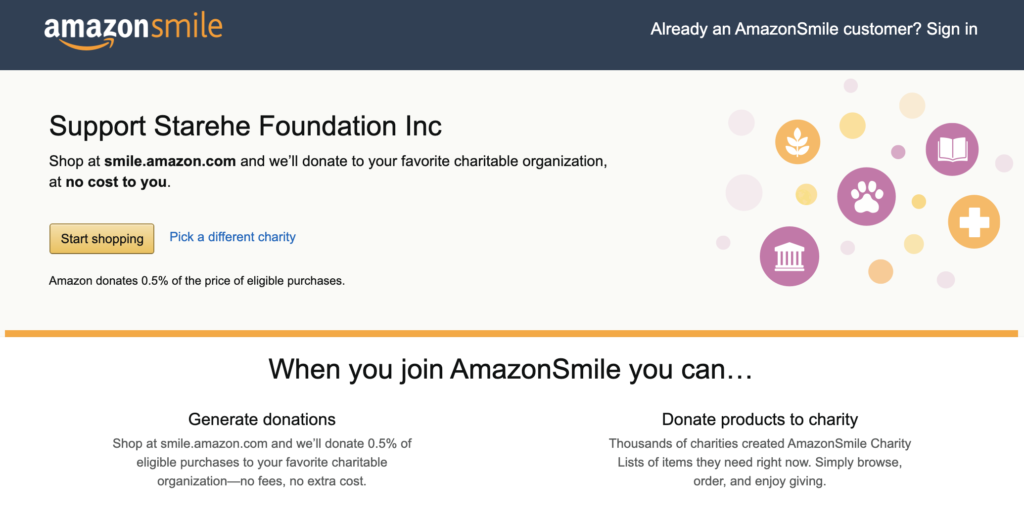Select the Donate products to charity heading
The image size is (1024, 517).
point(760,419)
